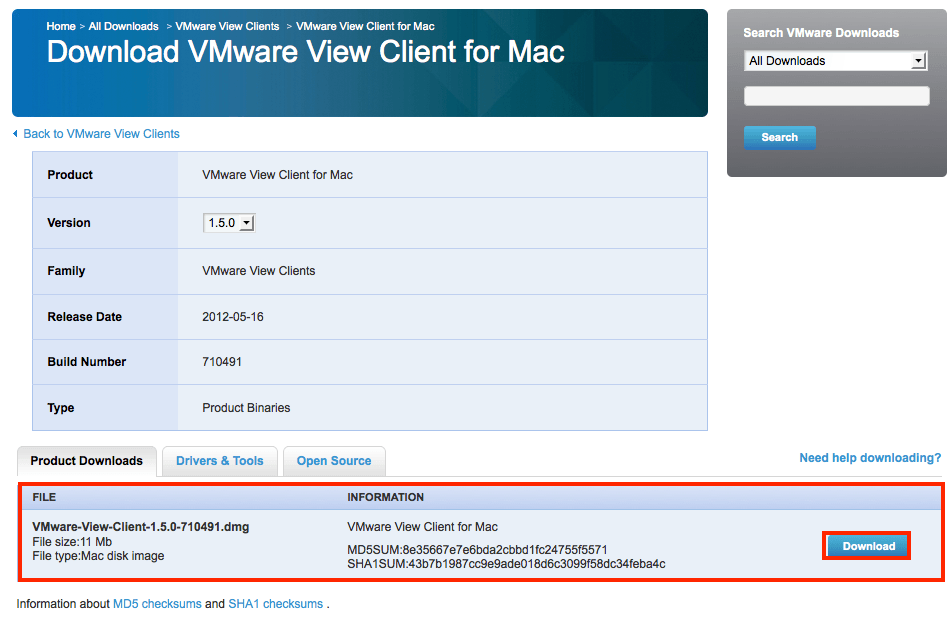Click the VMware-View-Client-1.5.0-710491.dmg file name
The height and width of the screenshot is (619, 950).
point(141,527)
